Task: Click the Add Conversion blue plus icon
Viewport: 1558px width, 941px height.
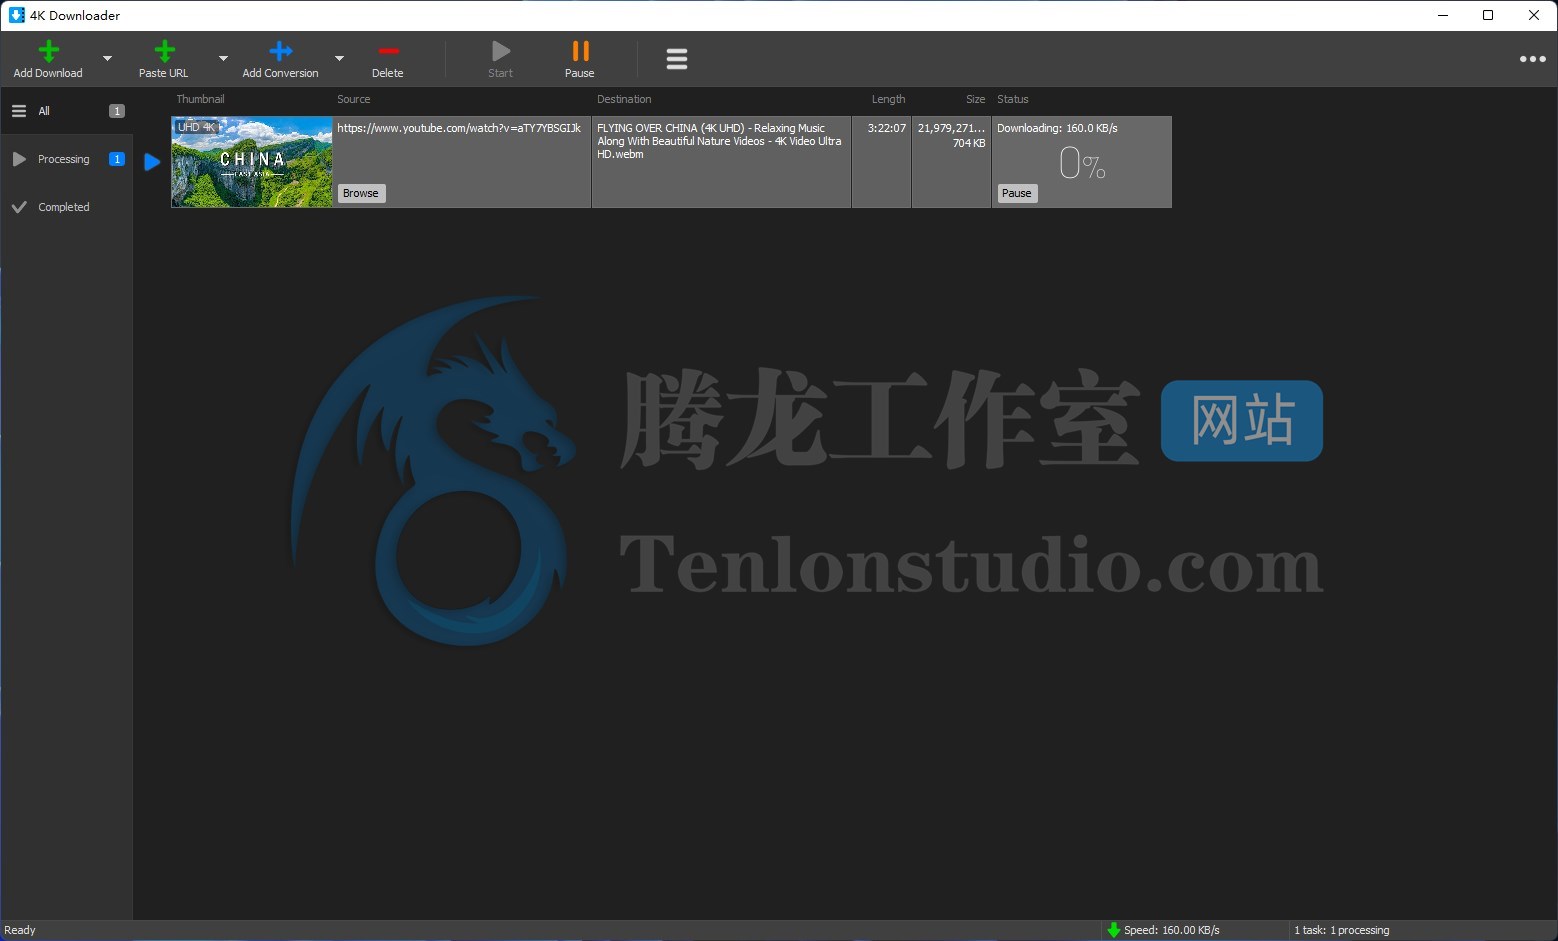Action: tap(281, 51)
